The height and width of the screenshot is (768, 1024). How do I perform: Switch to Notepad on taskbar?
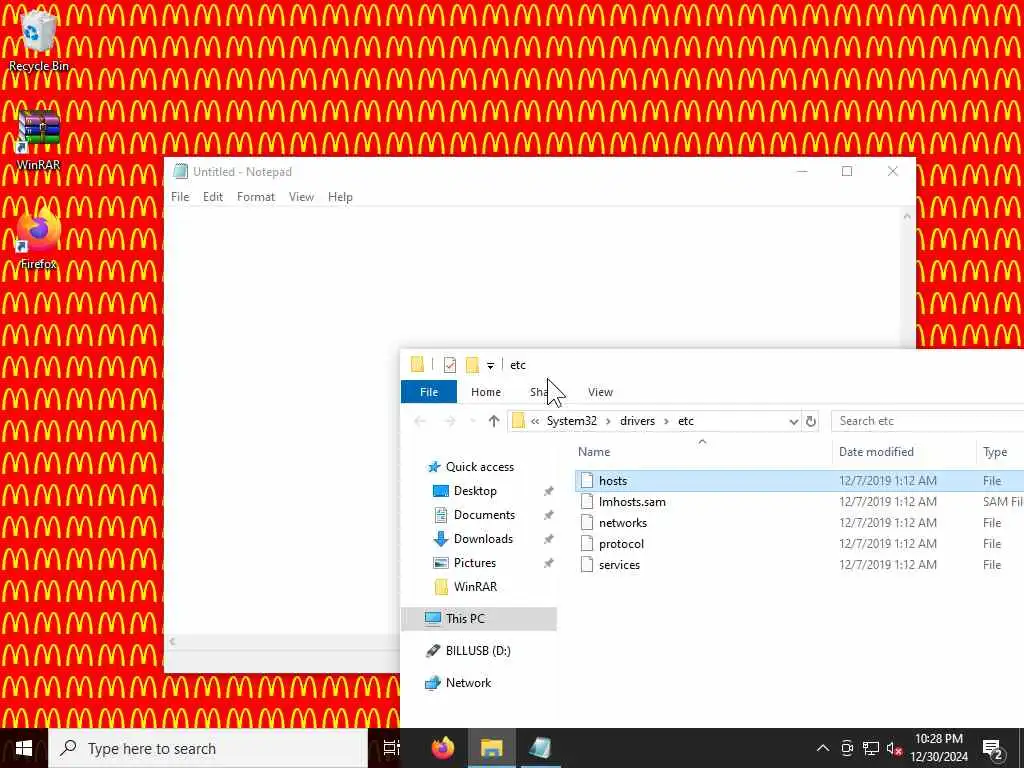click(540, 748)
